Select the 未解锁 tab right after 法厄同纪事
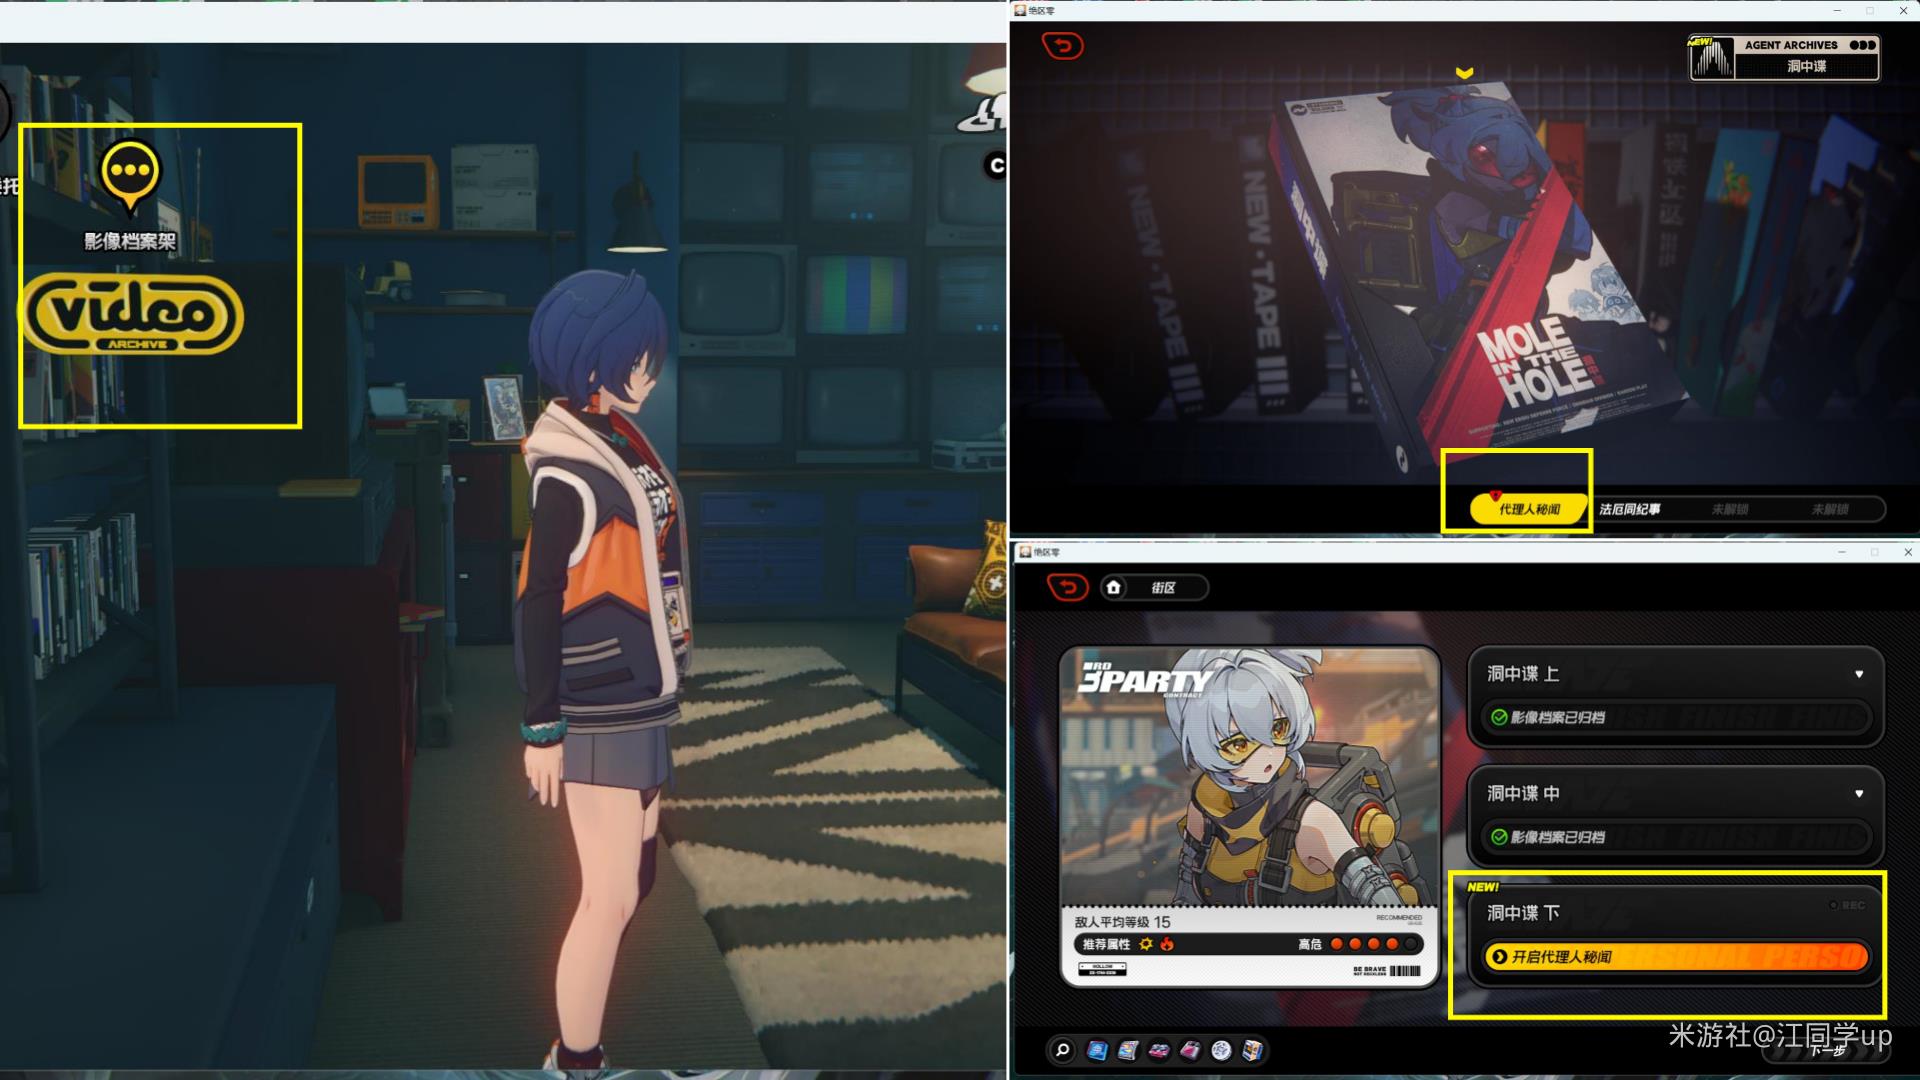The height and width of the screenshot is (1080, 1920). coord(1730,509)
